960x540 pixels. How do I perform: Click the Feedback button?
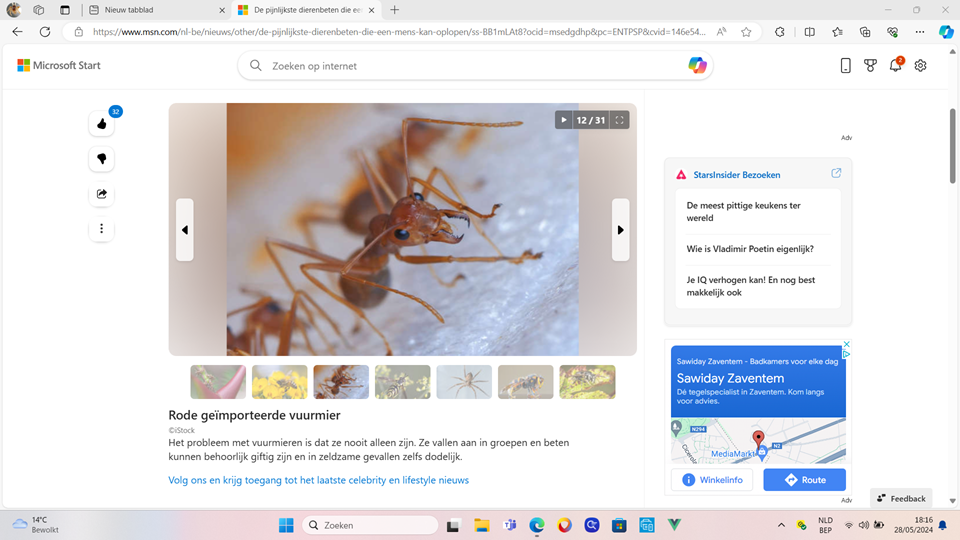pos(901,498)
